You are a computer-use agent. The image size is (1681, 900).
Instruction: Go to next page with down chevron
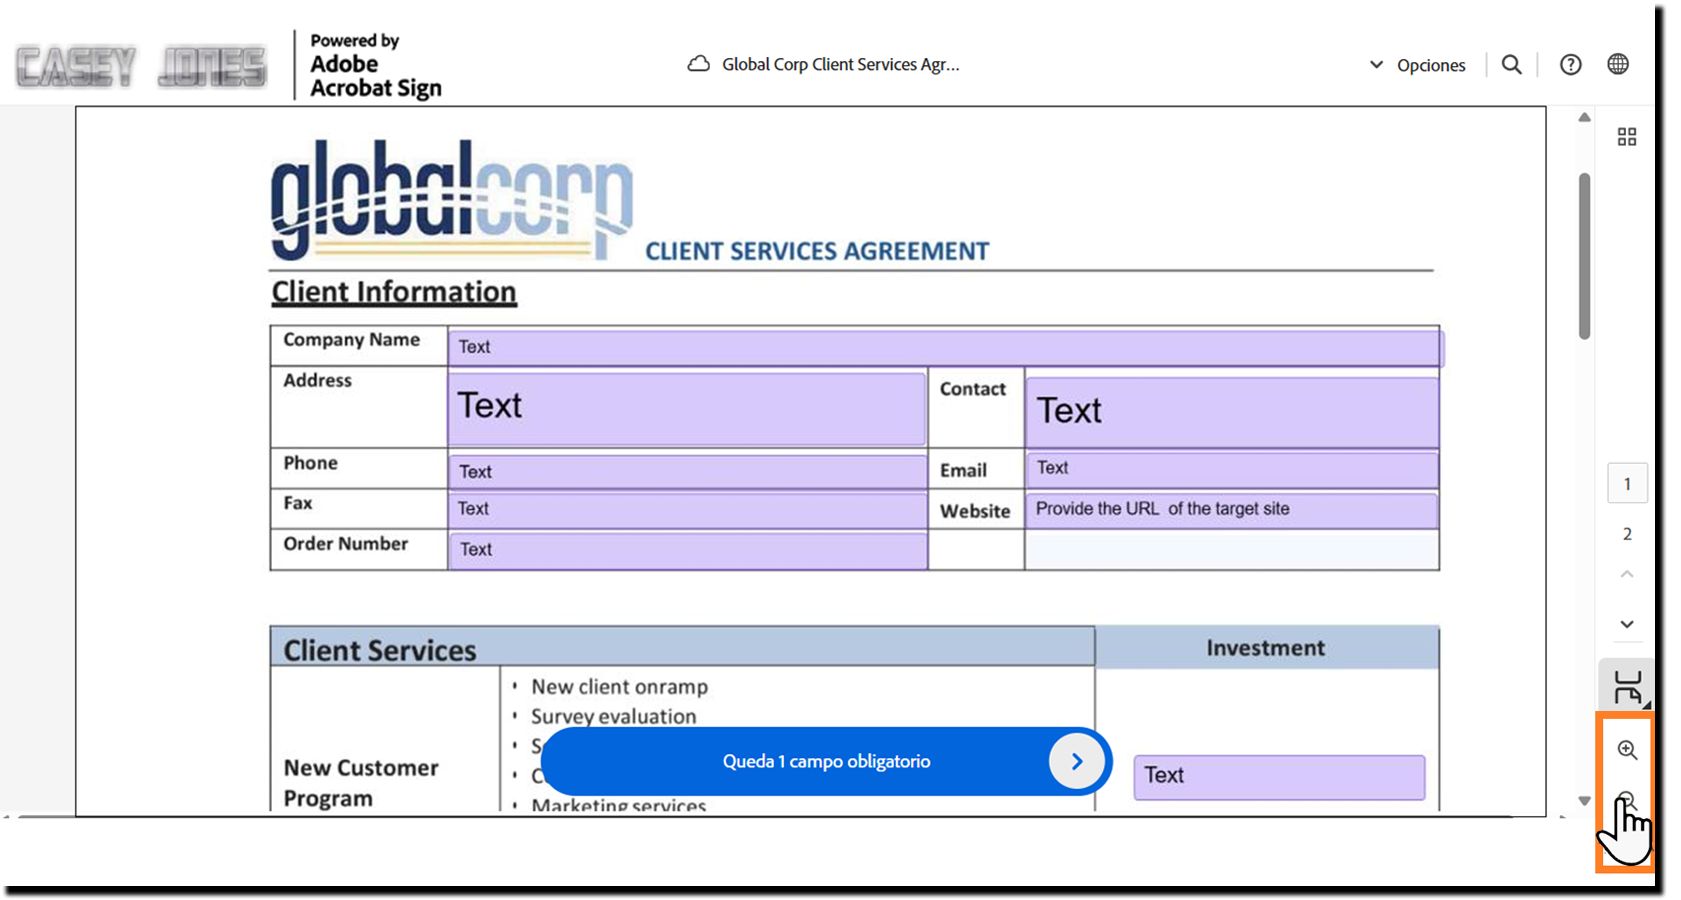click(1627, 624)
